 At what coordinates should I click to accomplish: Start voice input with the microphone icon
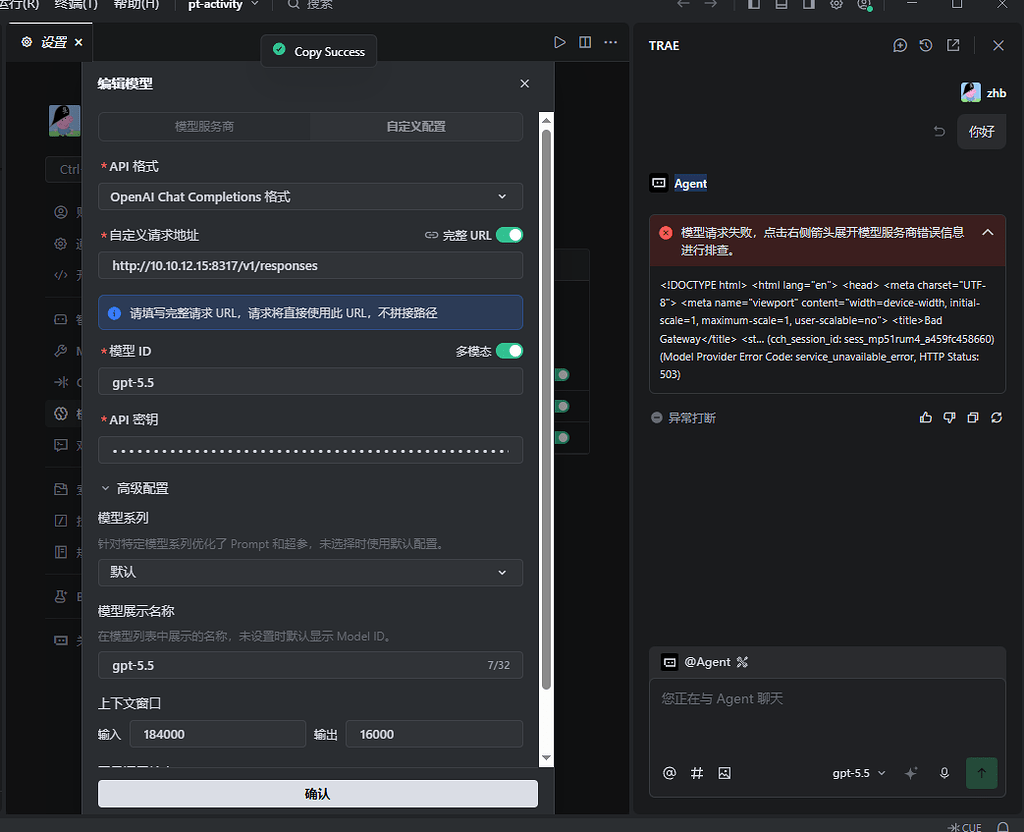[944, 773]
